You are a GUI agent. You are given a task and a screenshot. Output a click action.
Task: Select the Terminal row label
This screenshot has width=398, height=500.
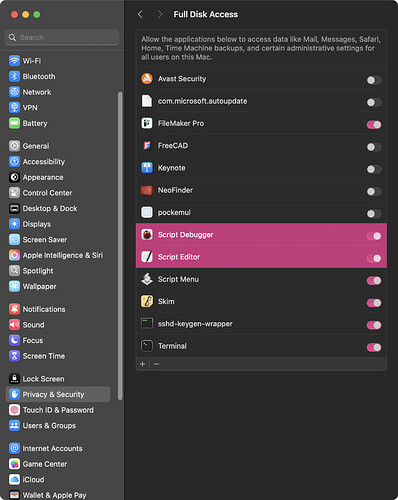[x=172, y=346]
